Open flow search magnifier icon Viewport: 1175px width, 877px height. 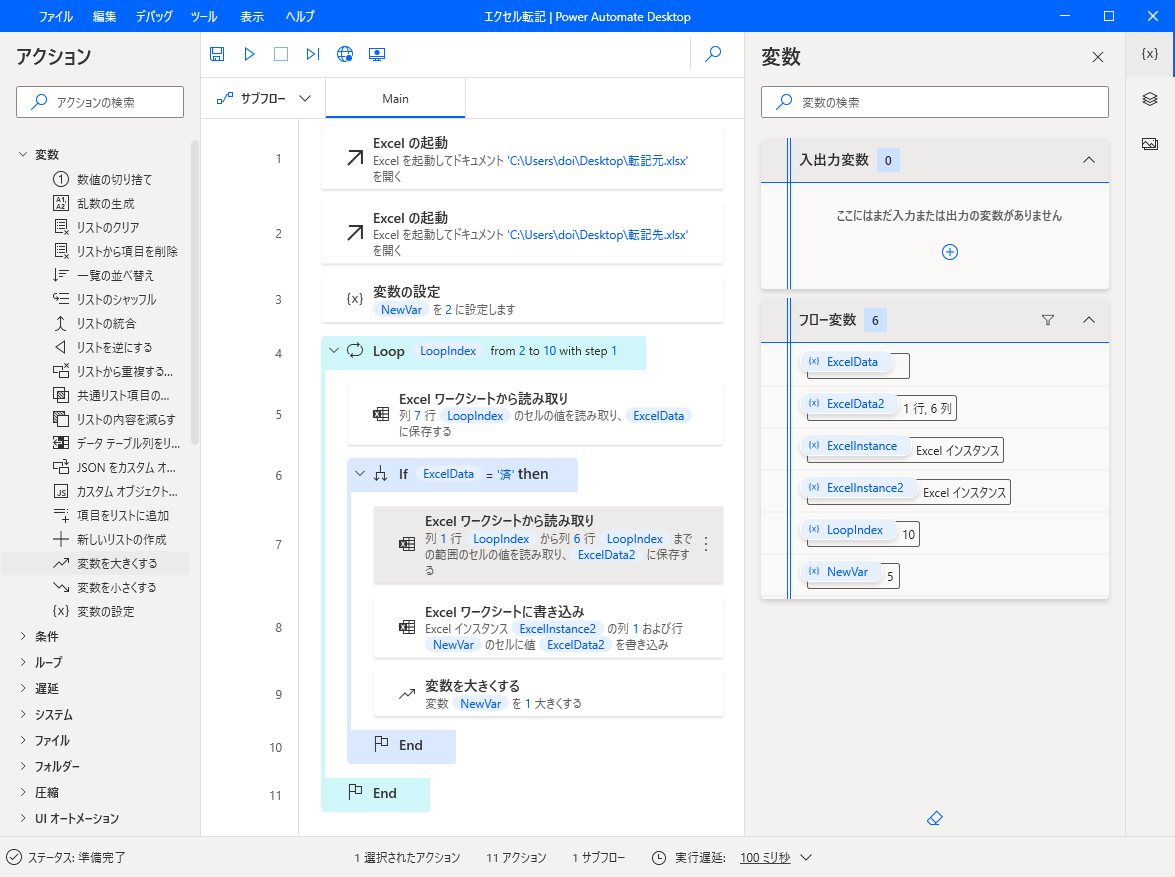(713, 53)
